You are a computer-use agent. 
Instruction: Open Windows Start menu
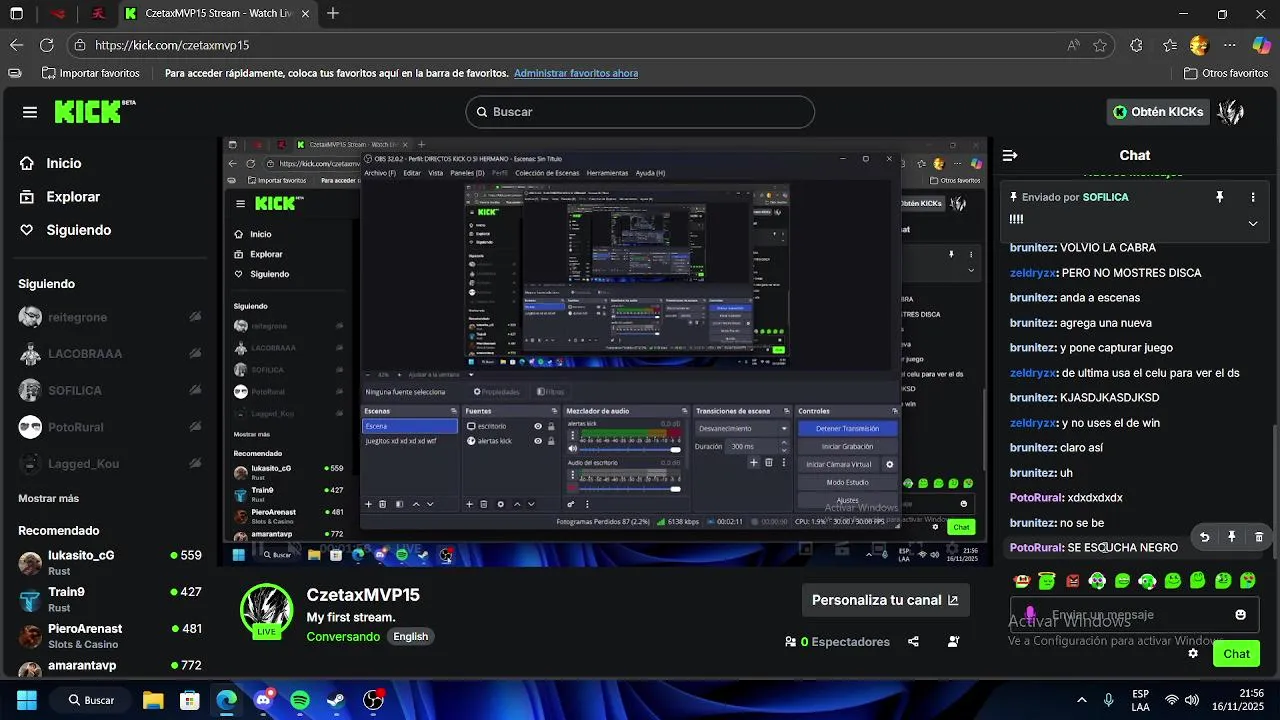[27, 700]
